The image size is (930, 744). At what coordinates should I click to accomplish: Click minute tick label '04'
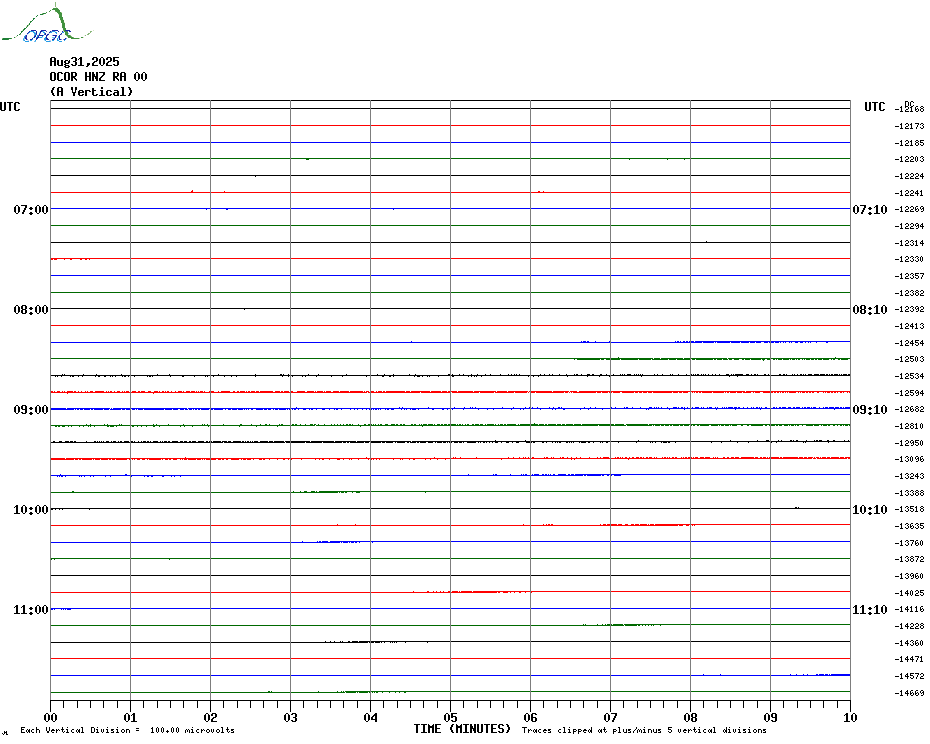pyautogui.click(x=371, y=718)
